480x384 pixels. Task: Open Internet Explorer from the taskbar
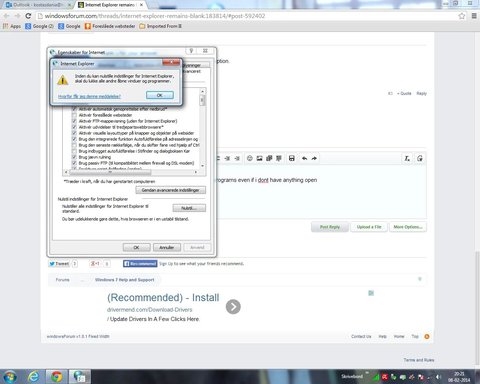pyautogui.click(x=33, y=377)
